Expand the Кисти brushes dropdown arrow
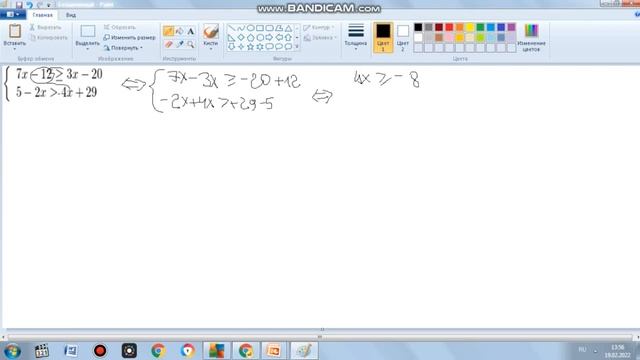Viewport: 640px width, 360px height. click(x=211, y=49)
